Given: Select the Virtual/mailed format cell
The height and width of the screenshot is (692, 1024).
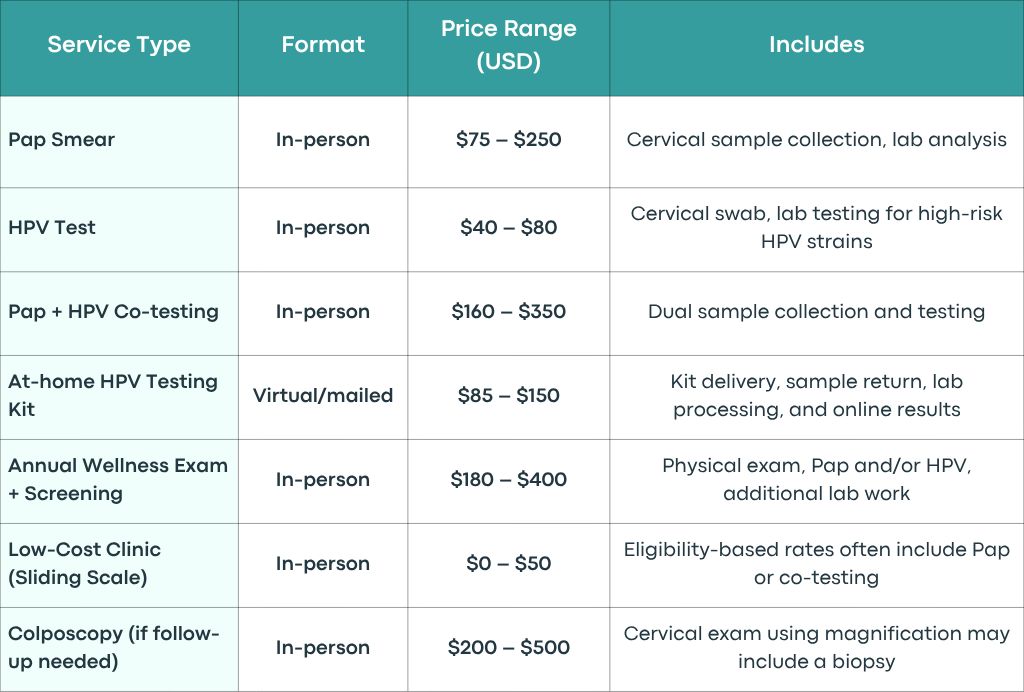Looking at the screenshot, I should coord(323,395).
